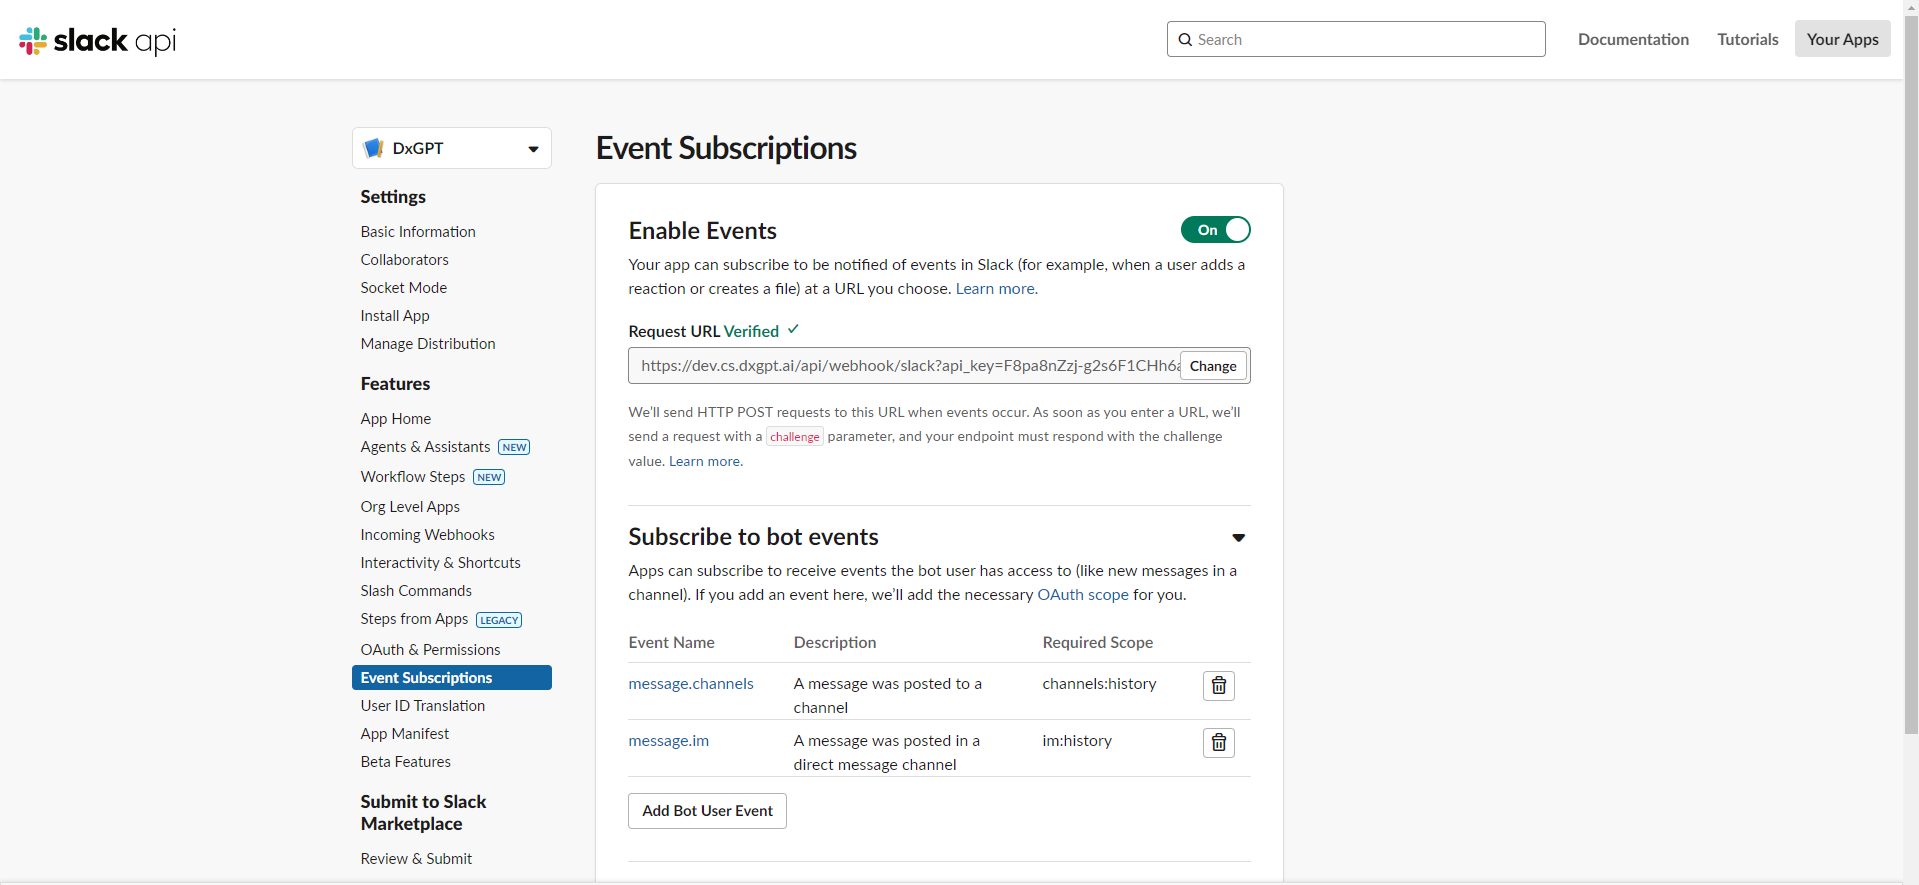This screenshot has height=885, width=1919.
Task: Open Review & Submit
Action: 416,859
